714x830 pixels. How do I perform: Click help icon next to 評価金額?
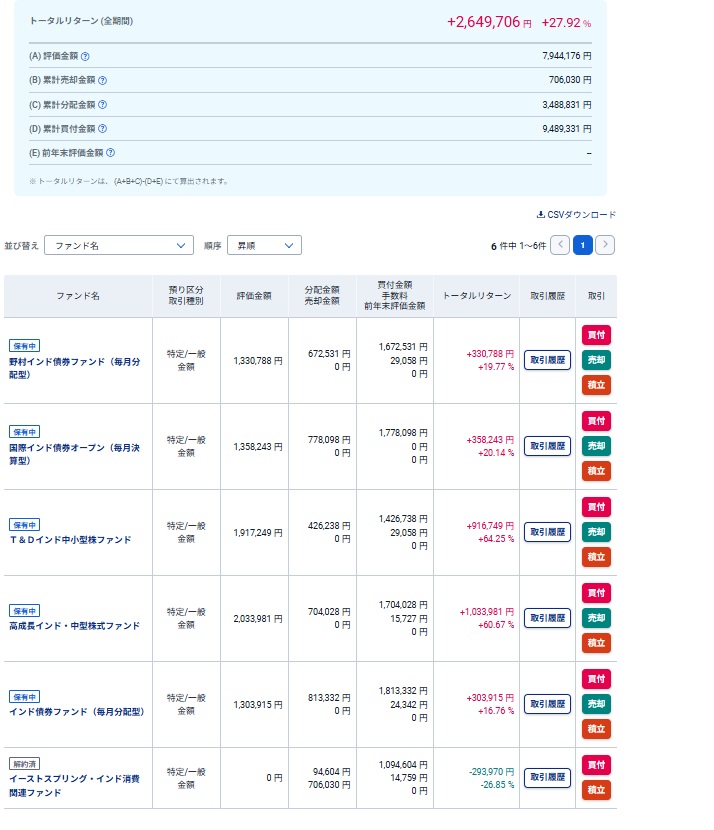[x=85, y=57]
